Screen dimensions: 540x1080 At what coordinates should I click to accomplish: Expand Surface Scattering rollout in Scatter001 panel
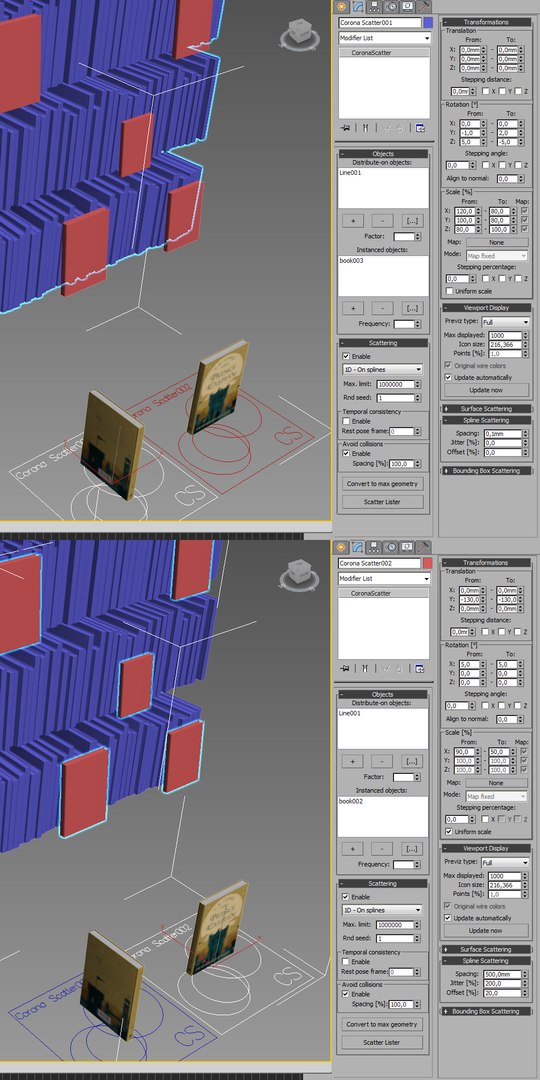(x=486, y=408)
